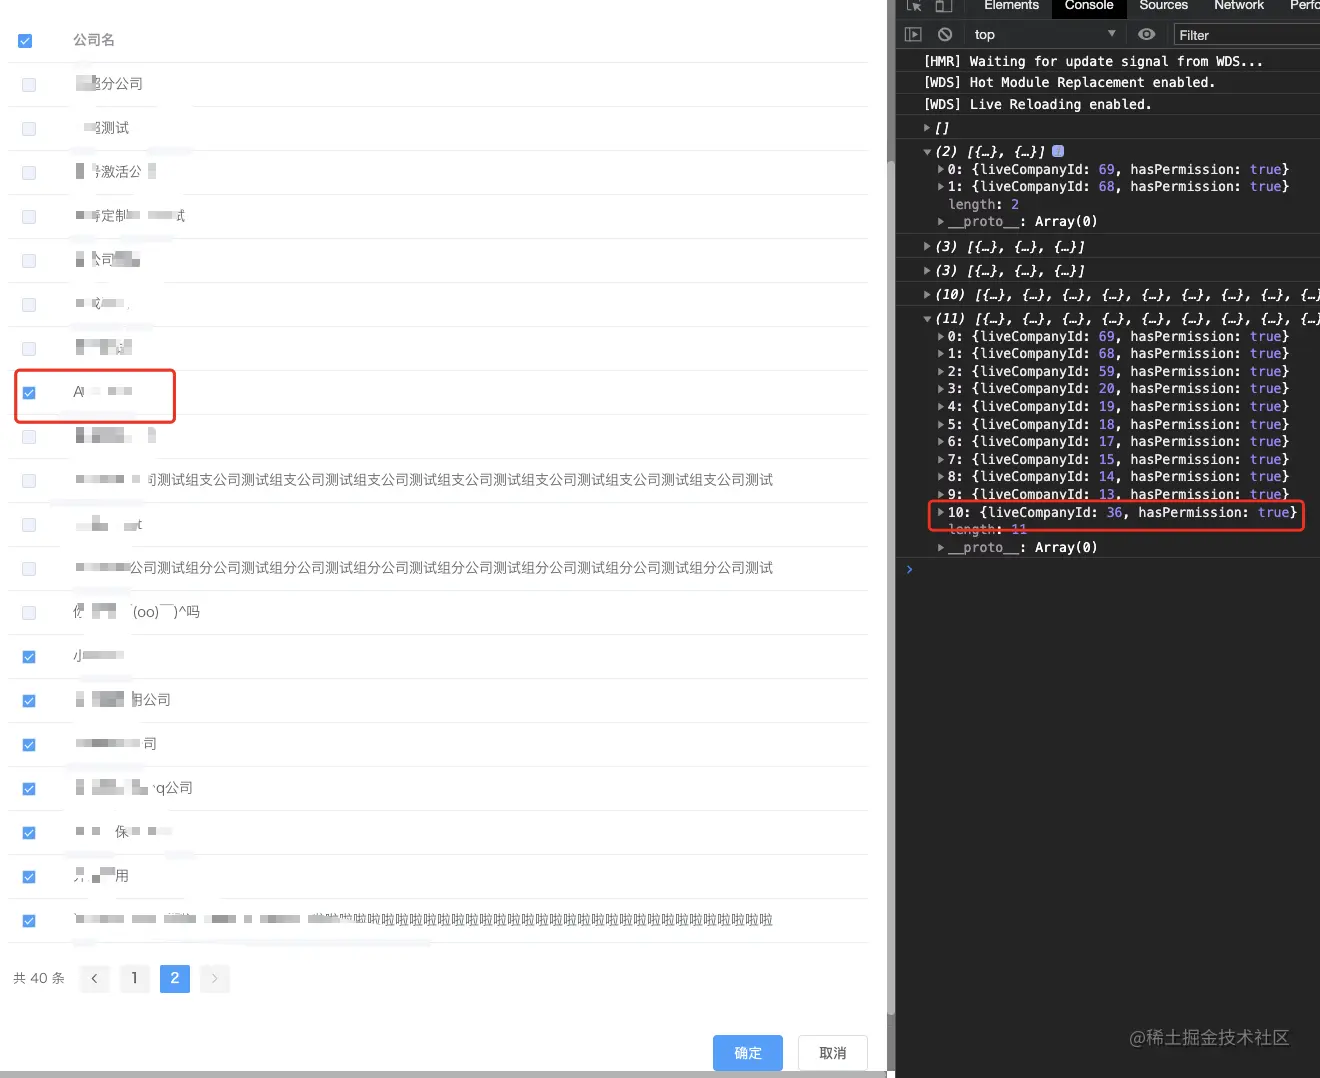Expand the empty [] array log
Screen dimensions: 1320x1078
(927, 128)
